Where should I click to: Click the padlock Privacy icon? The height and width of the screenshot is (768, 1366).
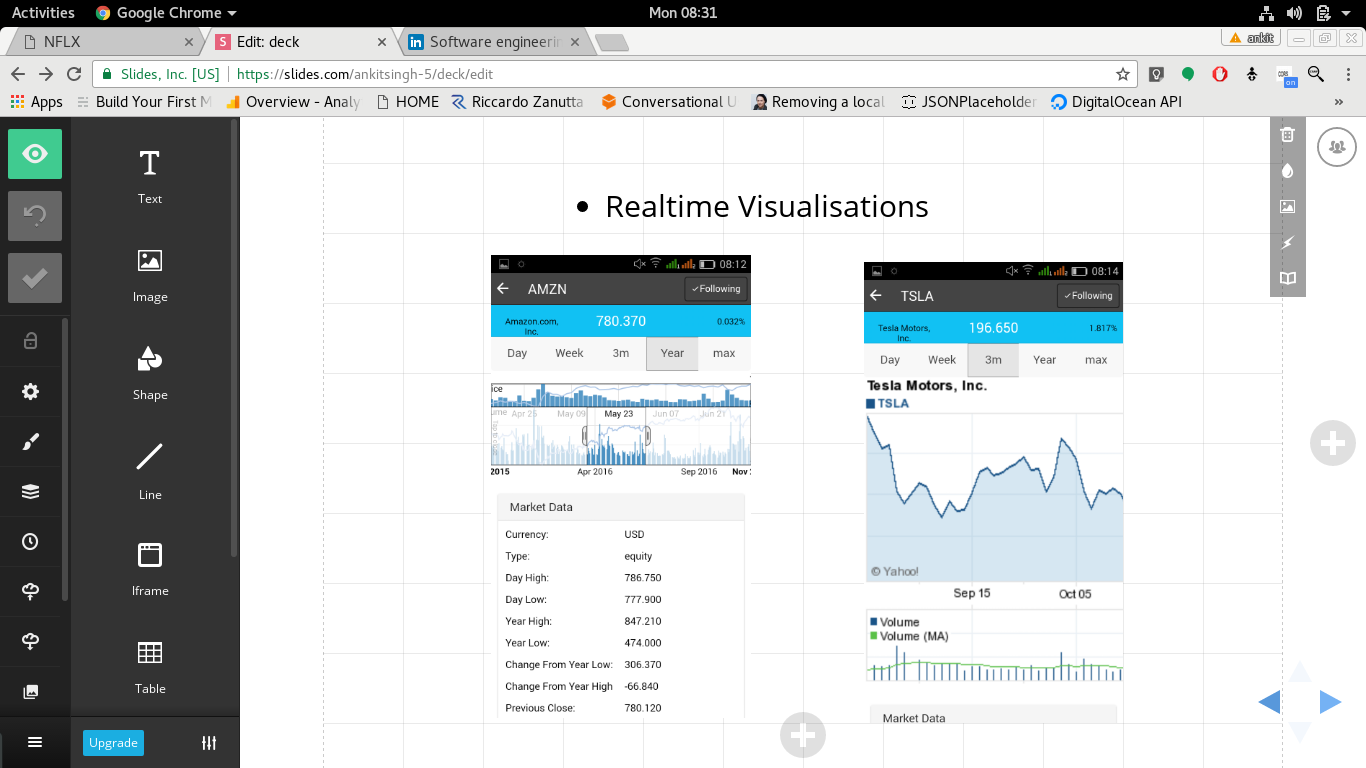tap(30, 341)
